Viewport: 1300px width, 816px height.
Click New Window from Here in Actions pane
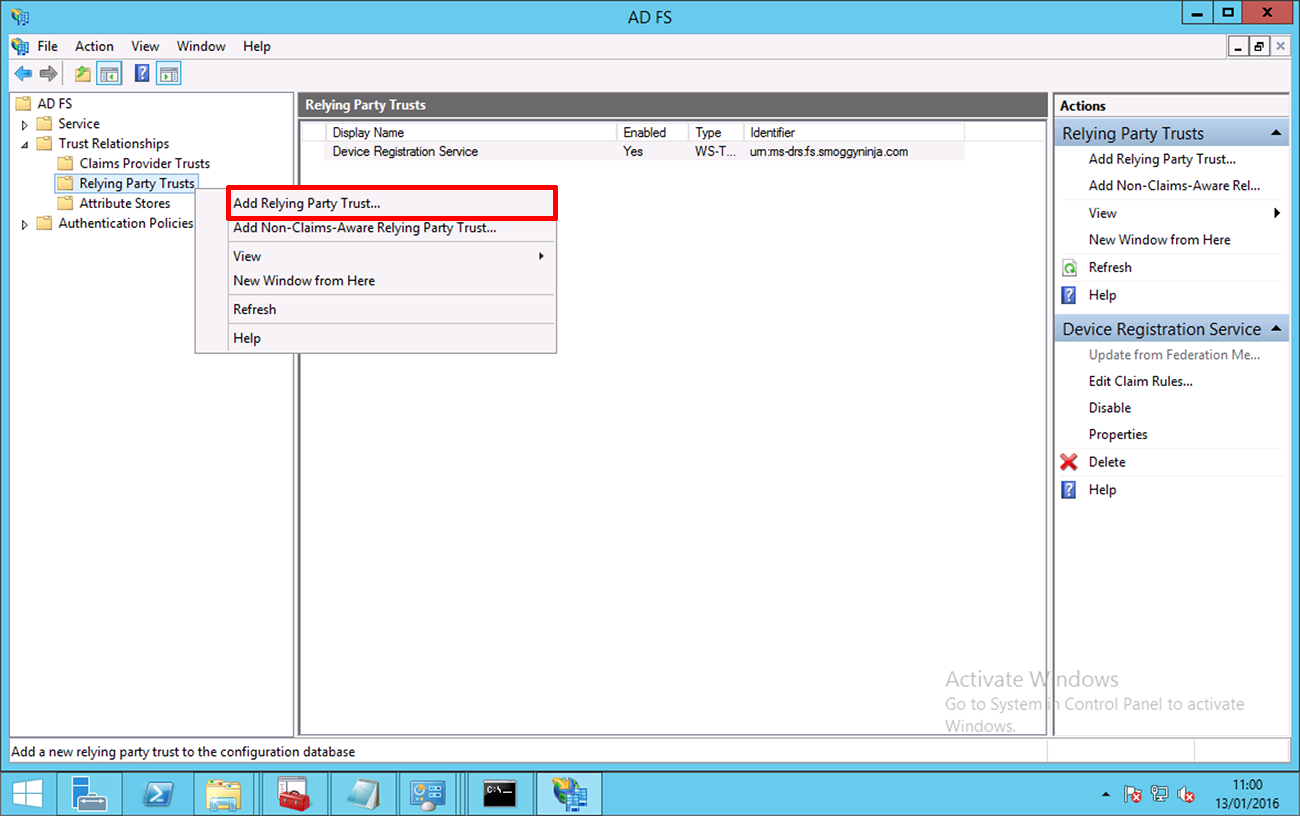click(x=1159, y=240)
